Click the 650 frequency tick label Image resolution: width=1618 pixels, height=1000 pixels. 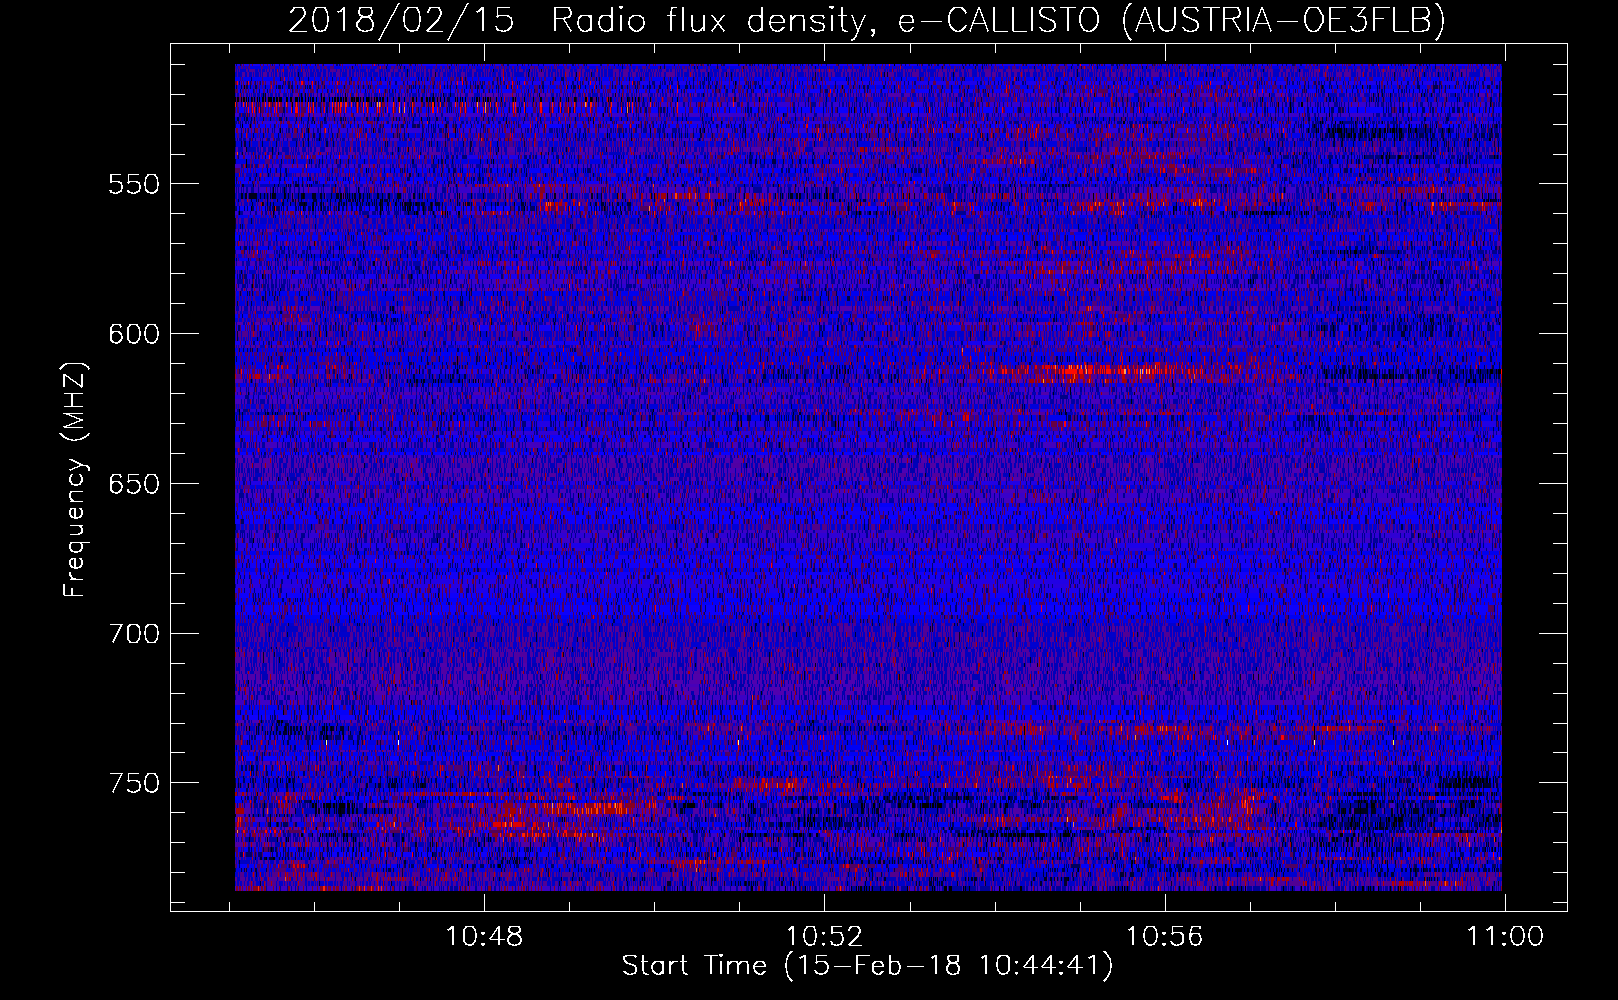(134, 484)
